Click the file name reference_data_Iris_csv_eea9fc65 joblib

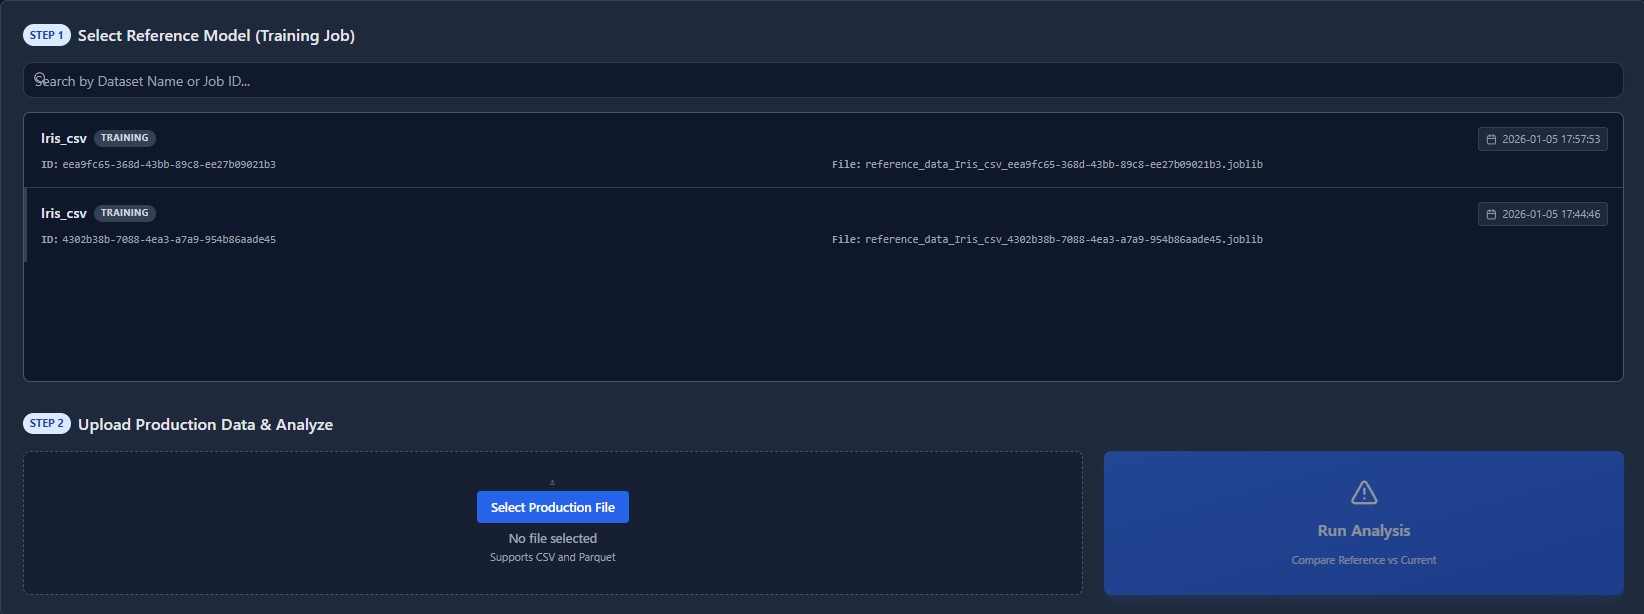[x=1063, y=164]
